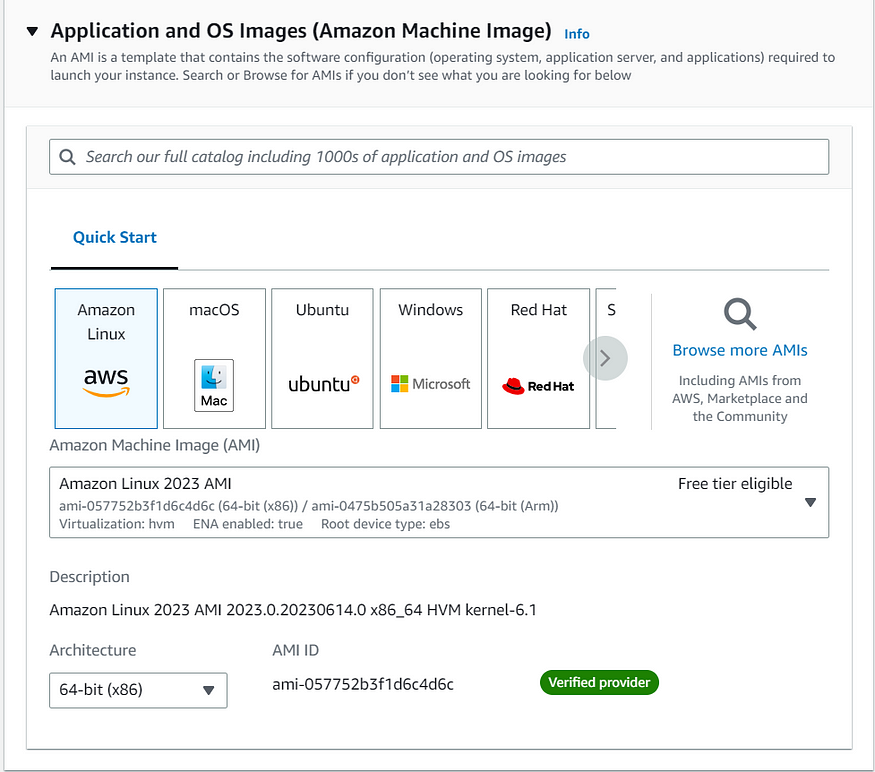The width and height of the screenshot is (875, 772).
Task: Click the AMI ID ami-057752b3f1d6c4d6c text
Action: 363,684
